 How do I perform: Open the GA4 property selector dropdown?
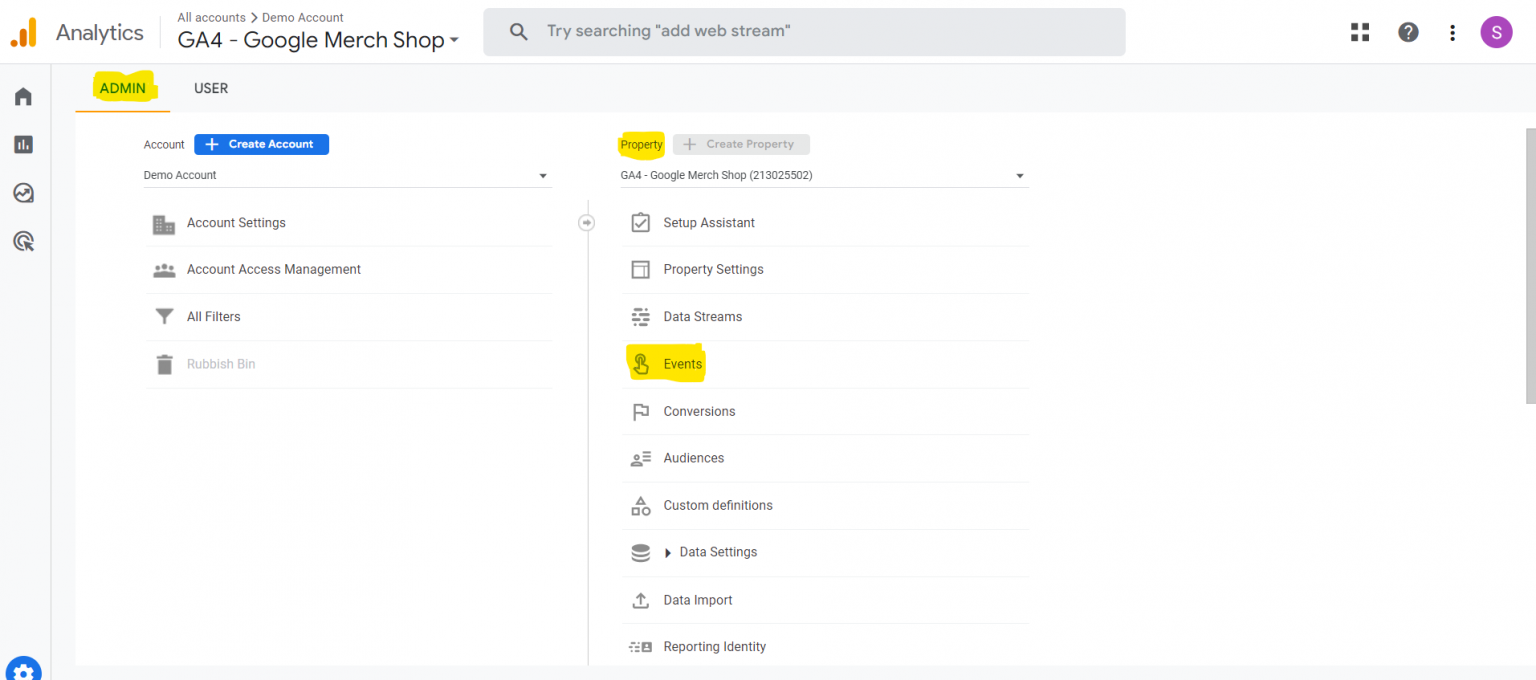pos(823,175)
